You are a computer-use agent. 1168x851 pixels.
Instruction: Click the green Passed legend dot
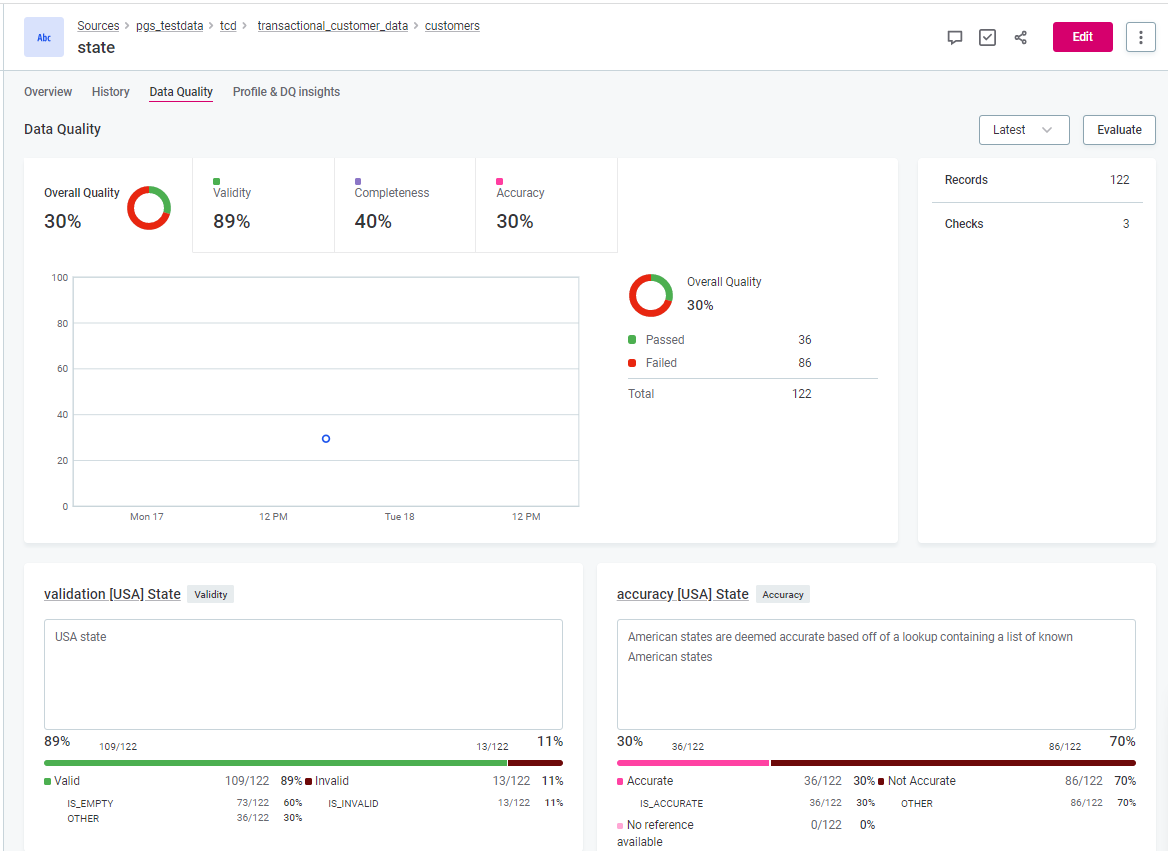632,340
